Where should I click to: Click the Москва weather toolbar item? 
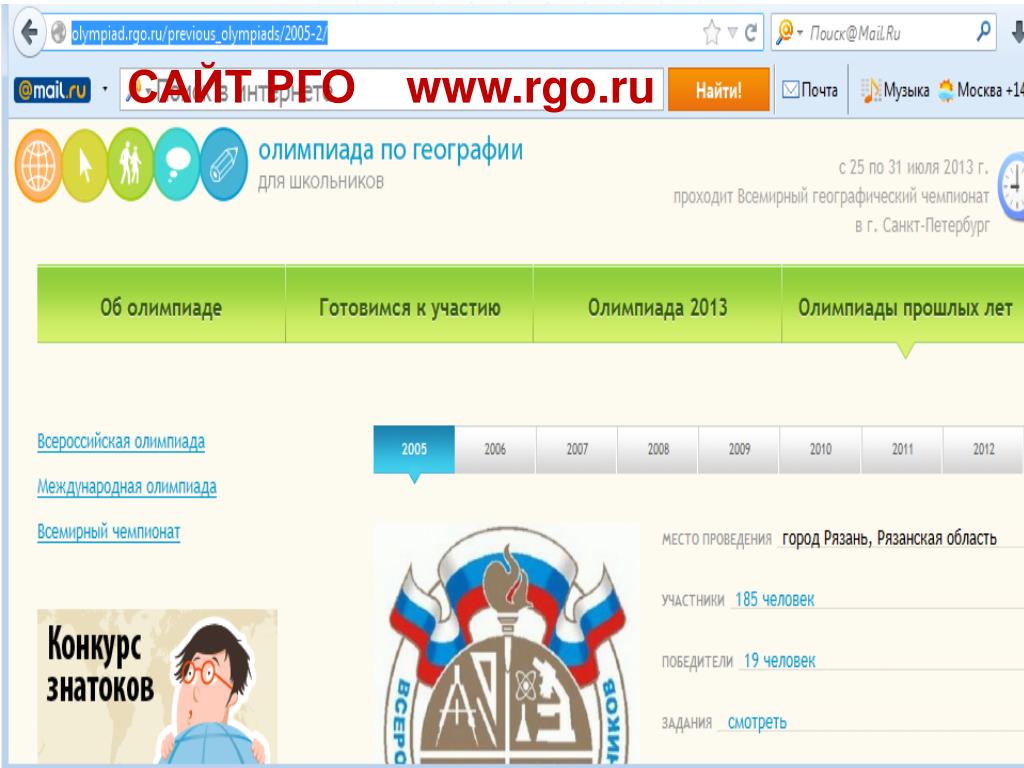[980, 89]
